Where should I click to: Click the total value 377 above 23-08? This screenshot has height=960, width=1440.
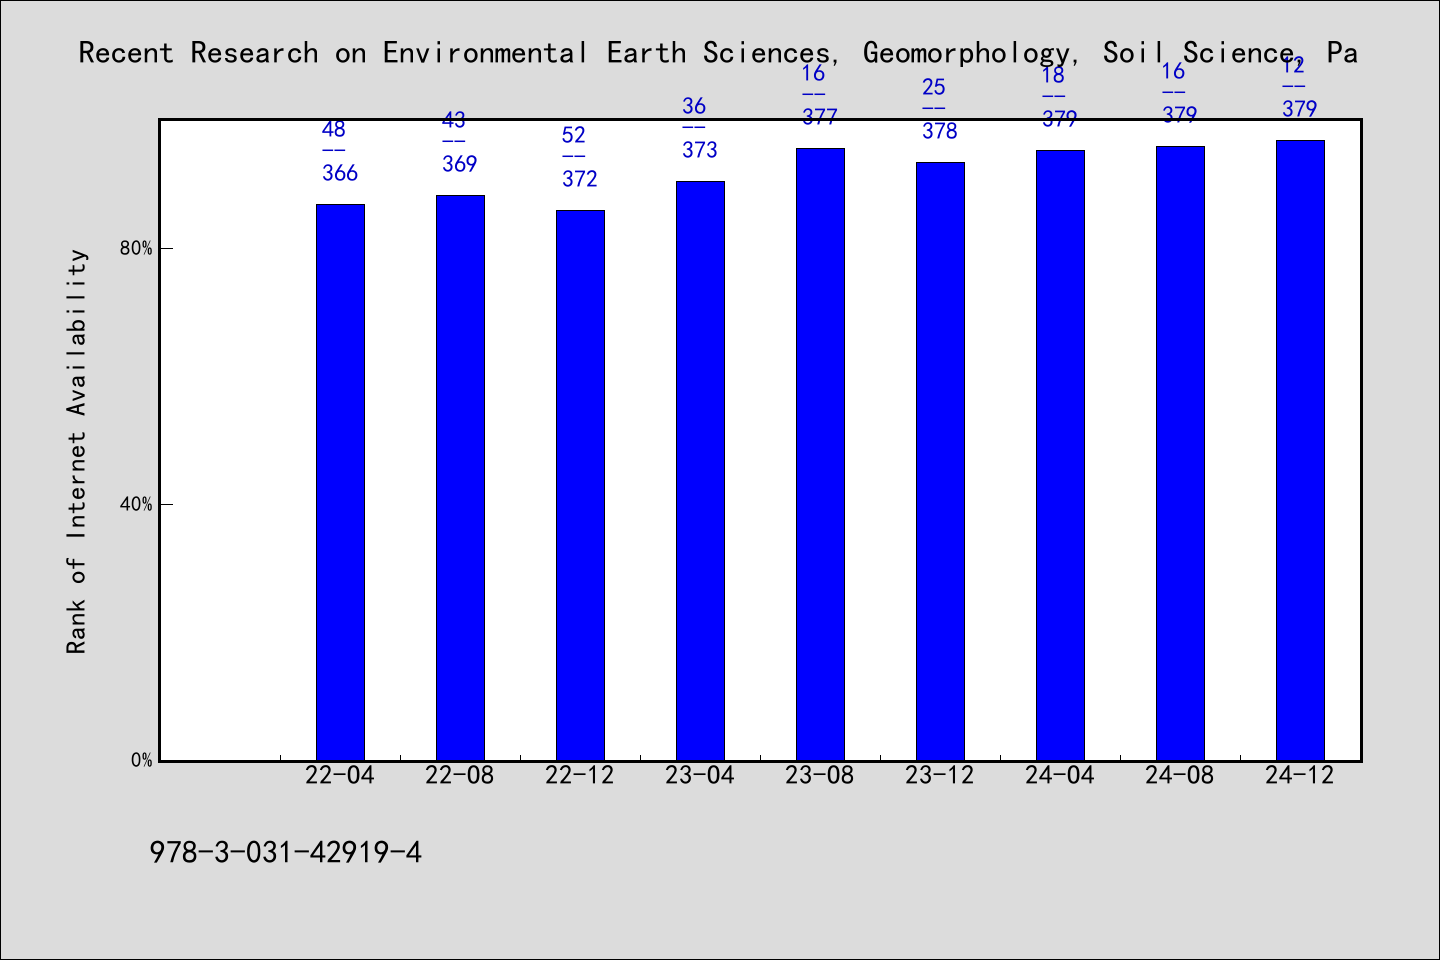[x=820, y=117]
